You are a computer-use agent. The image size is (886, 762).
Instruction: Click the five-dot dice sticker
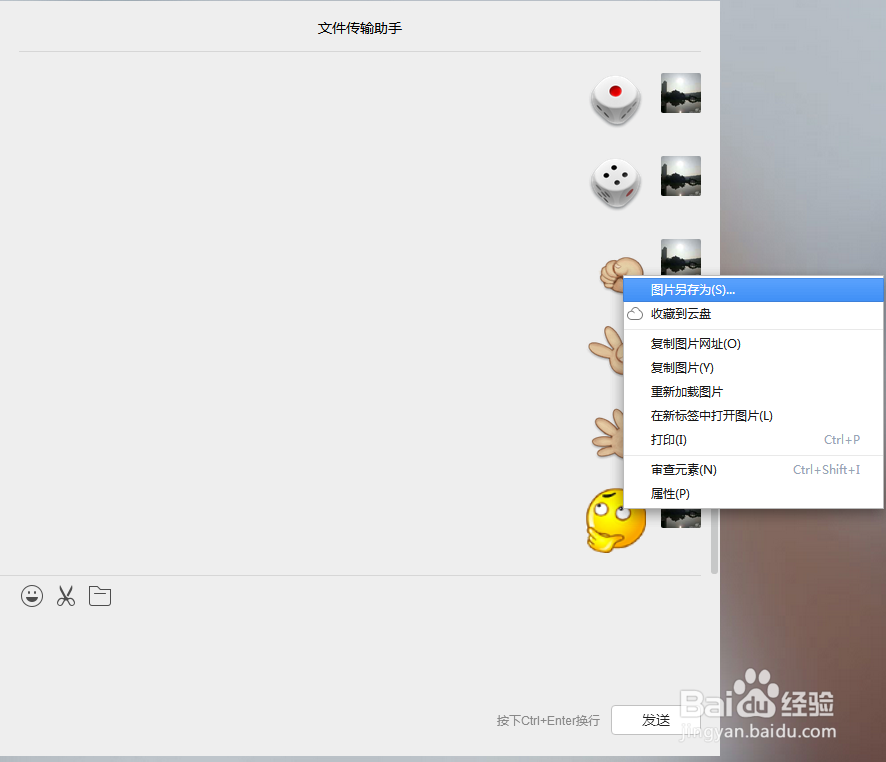click(615, 183)
